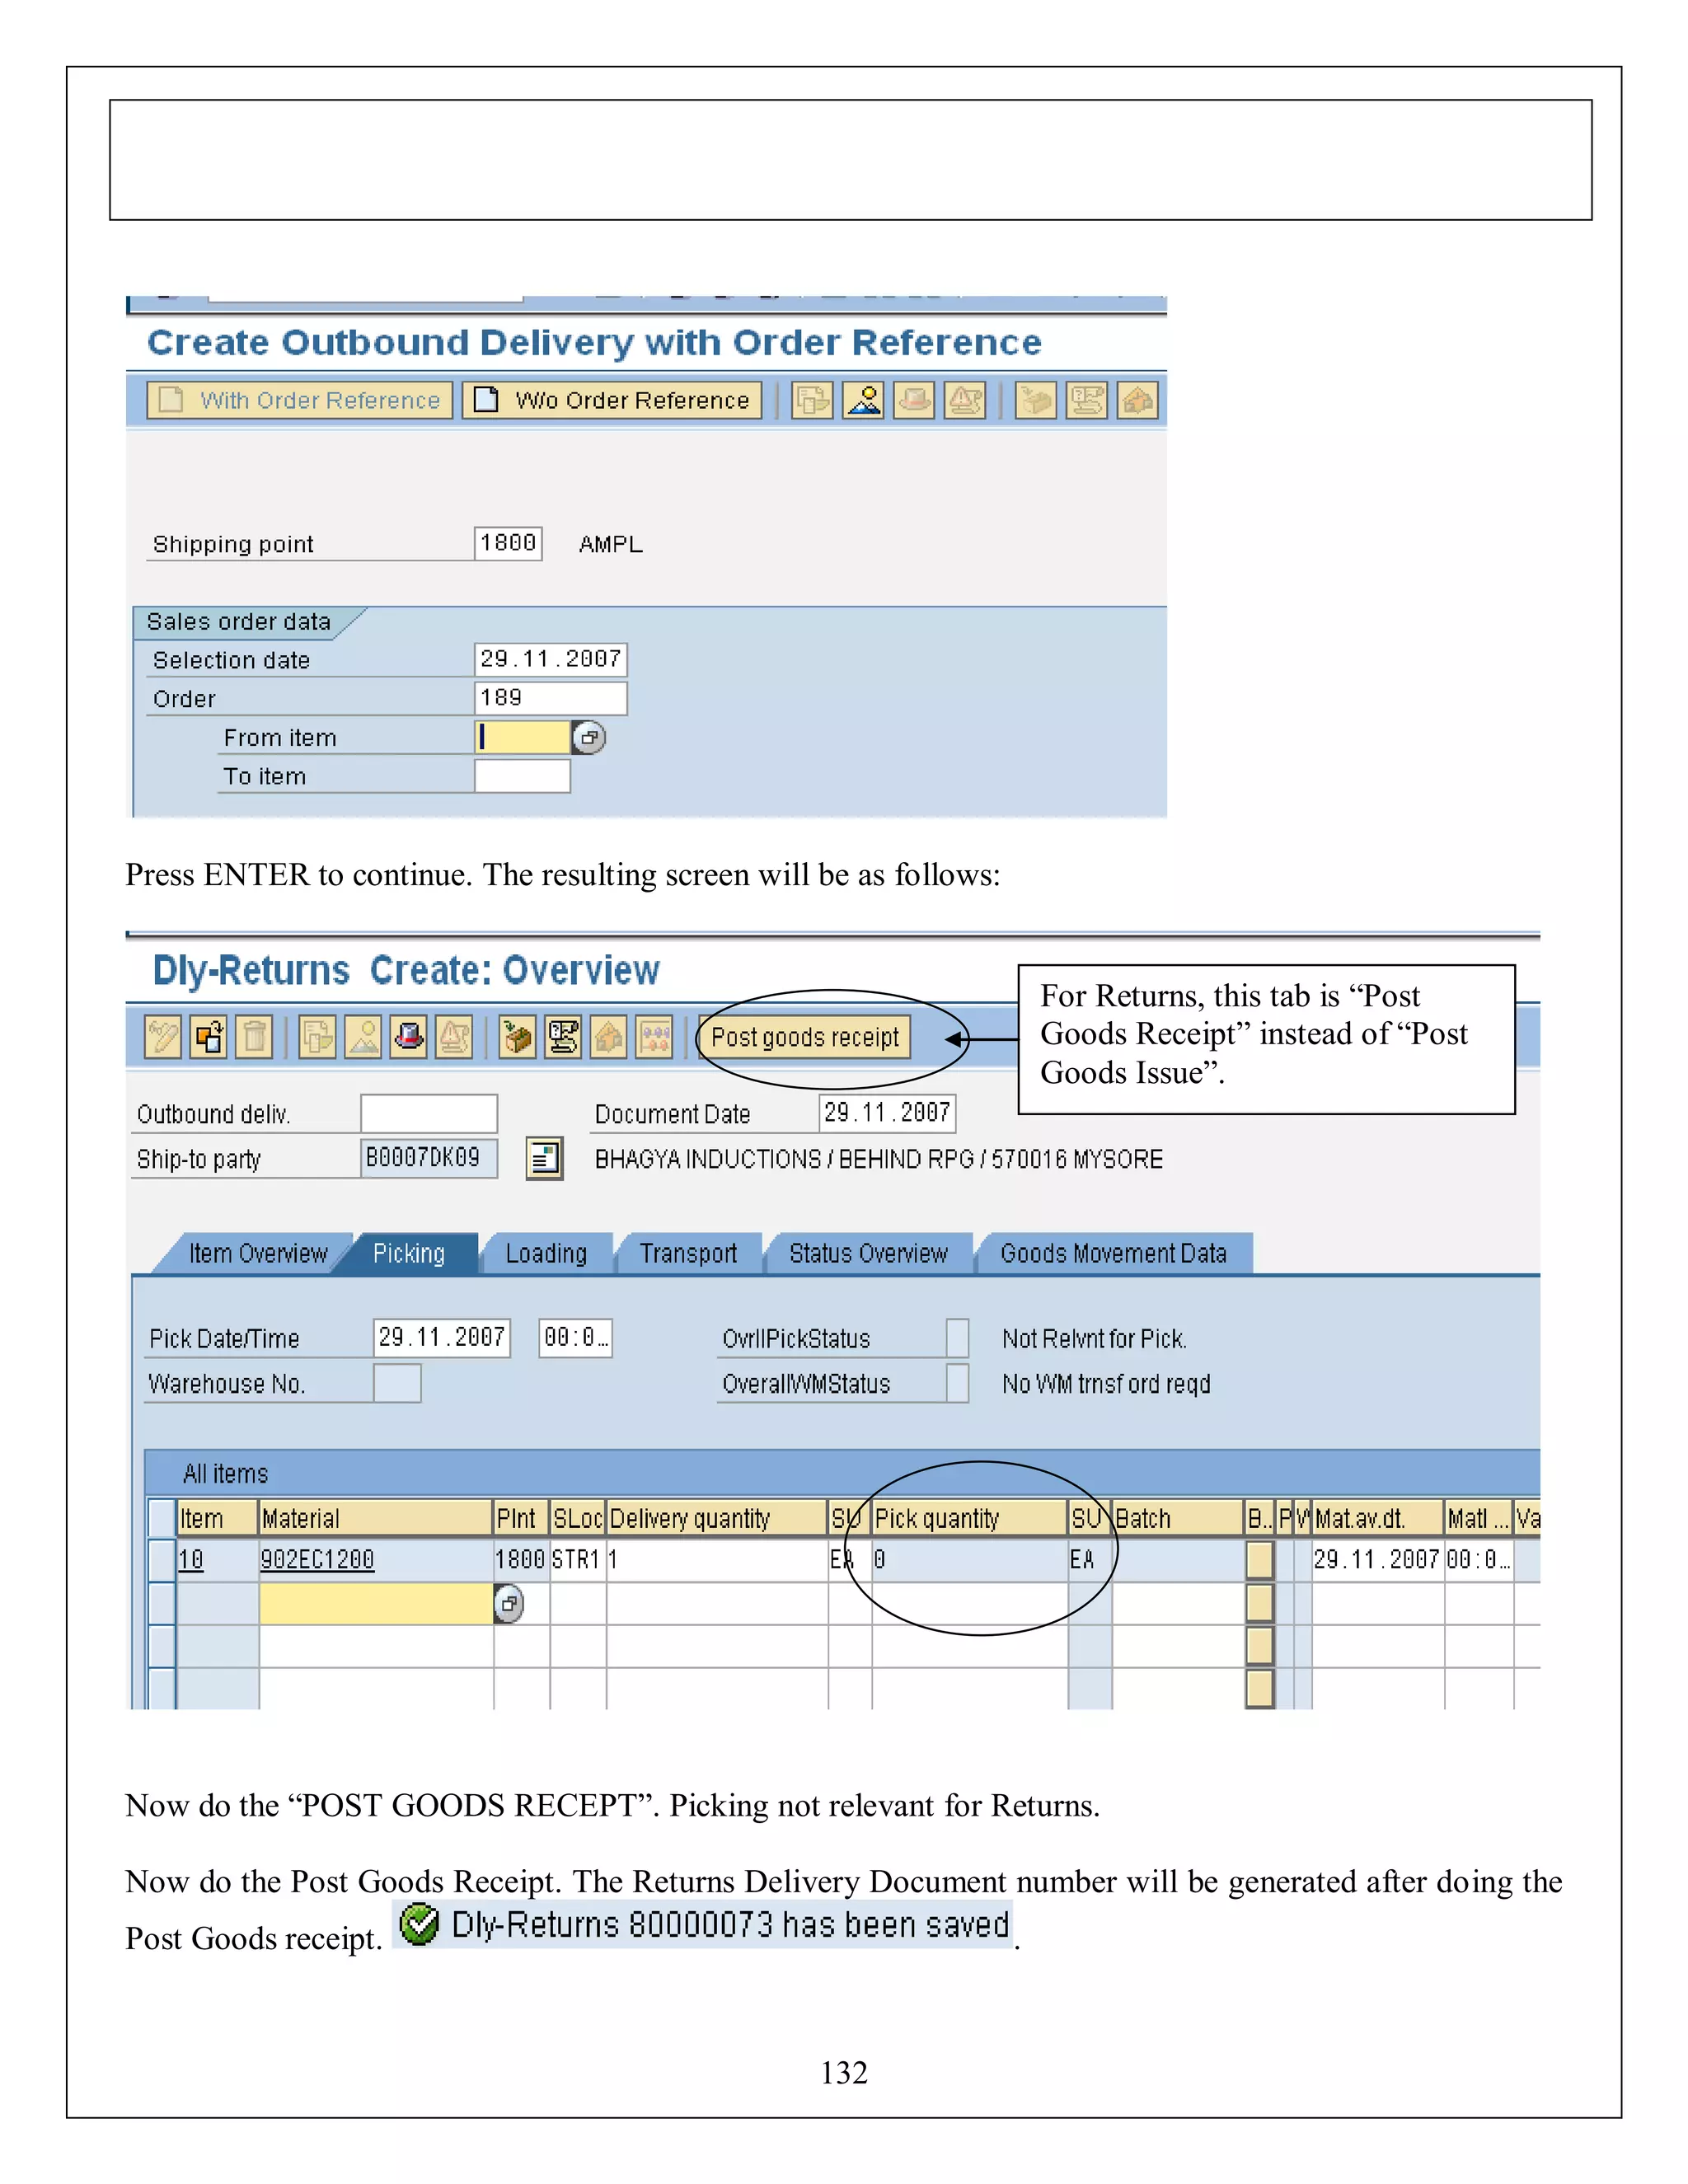Click the trash can delete icon

[x=254, y=1037]
